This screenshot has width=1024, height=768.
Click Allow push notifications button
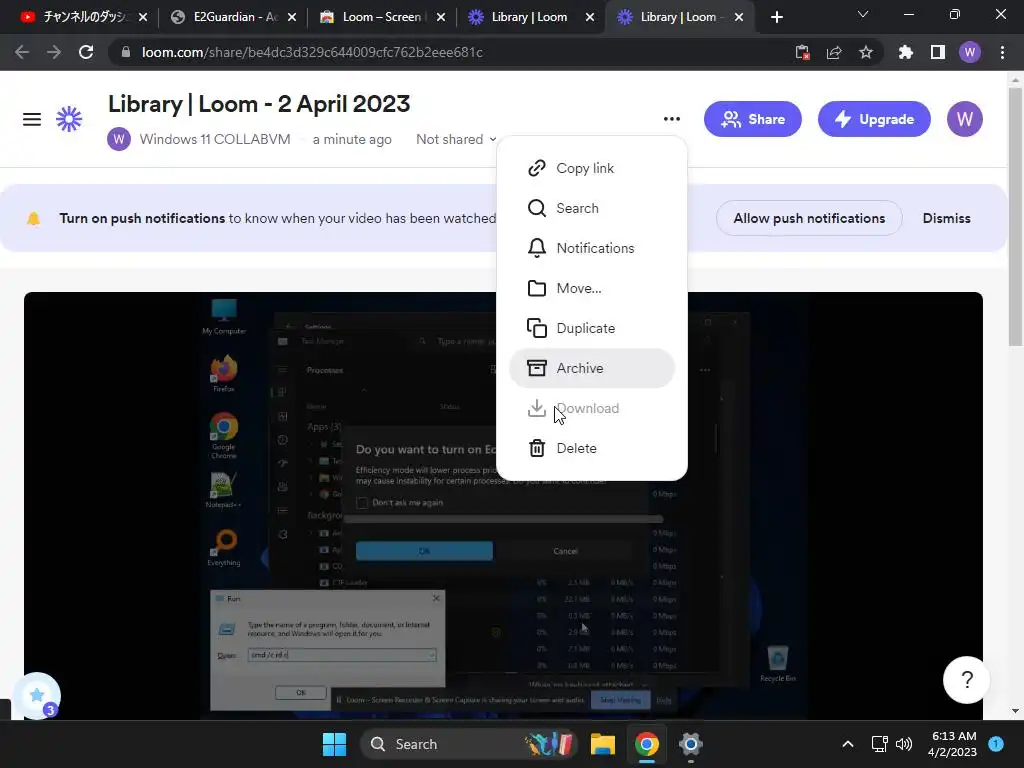(809, 218)
